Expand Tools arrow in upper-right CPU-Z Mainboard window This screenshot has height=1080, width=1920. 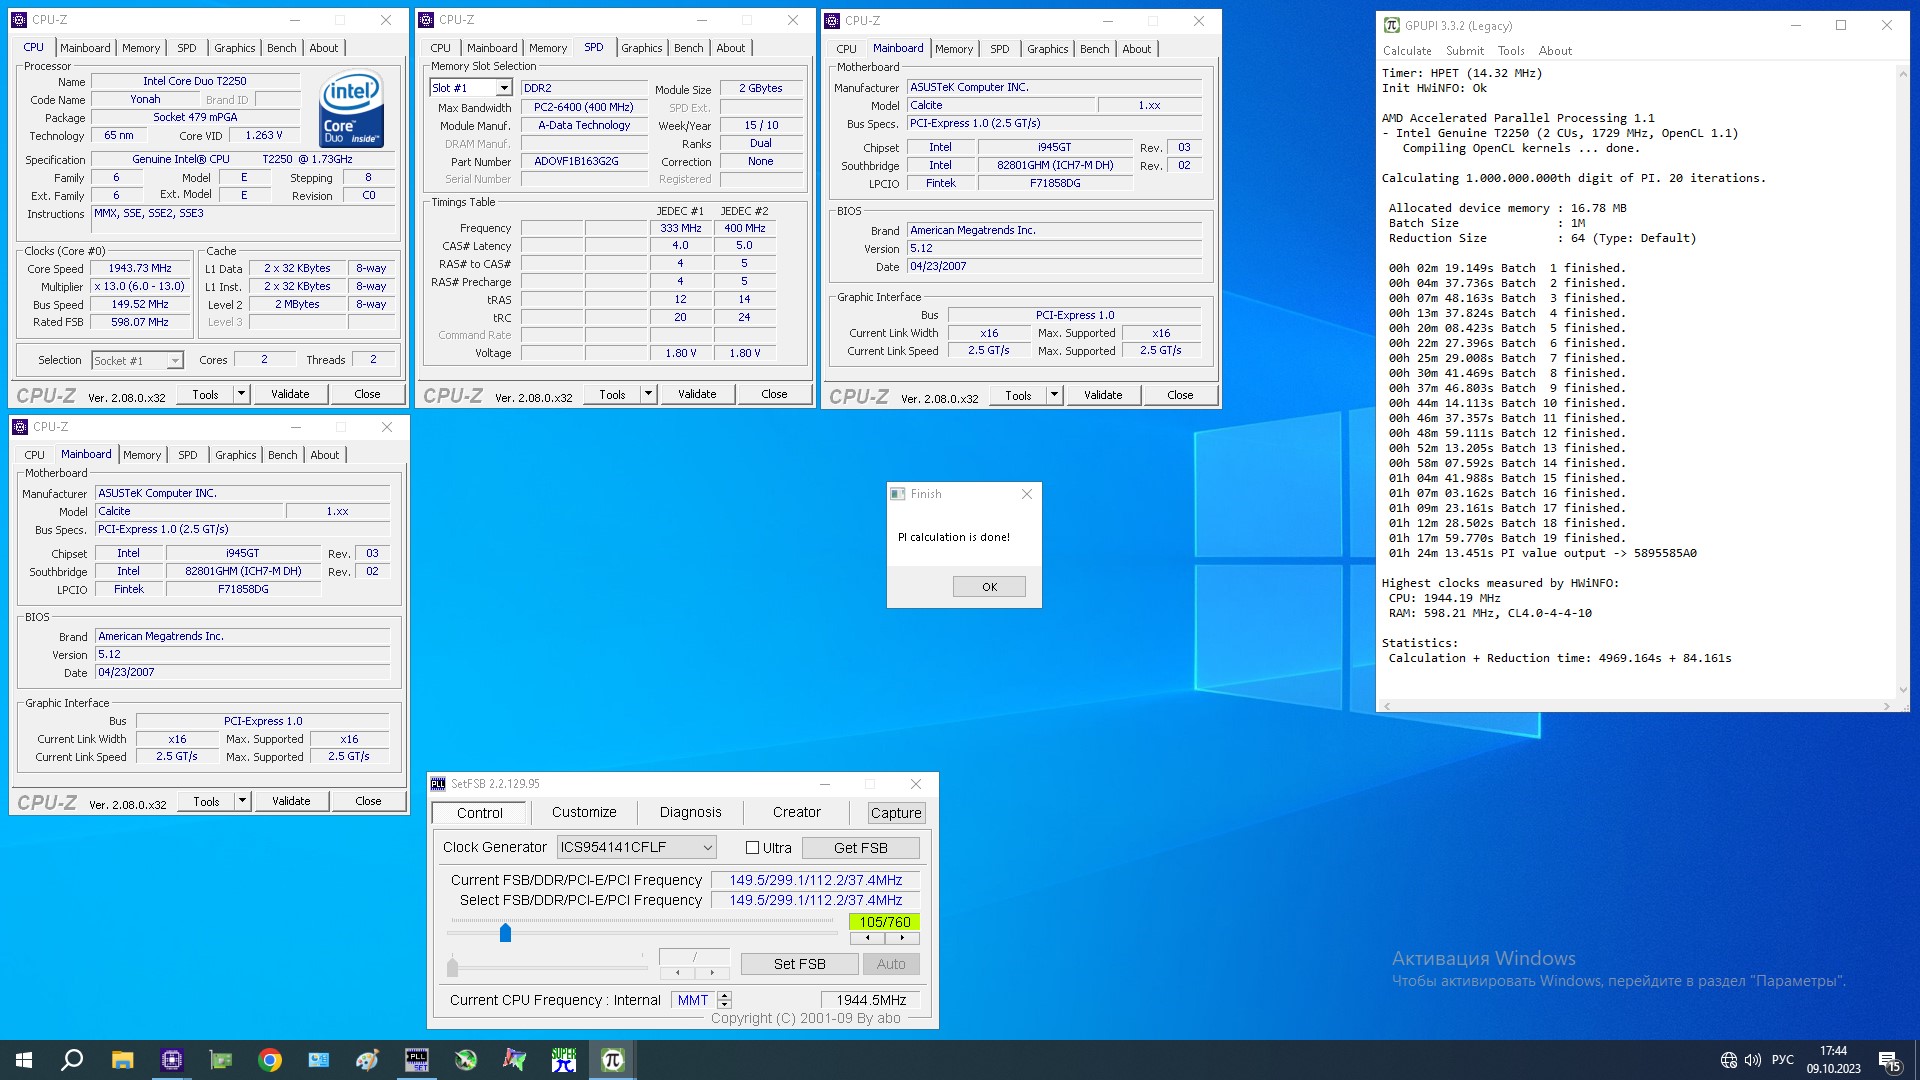1054,395
